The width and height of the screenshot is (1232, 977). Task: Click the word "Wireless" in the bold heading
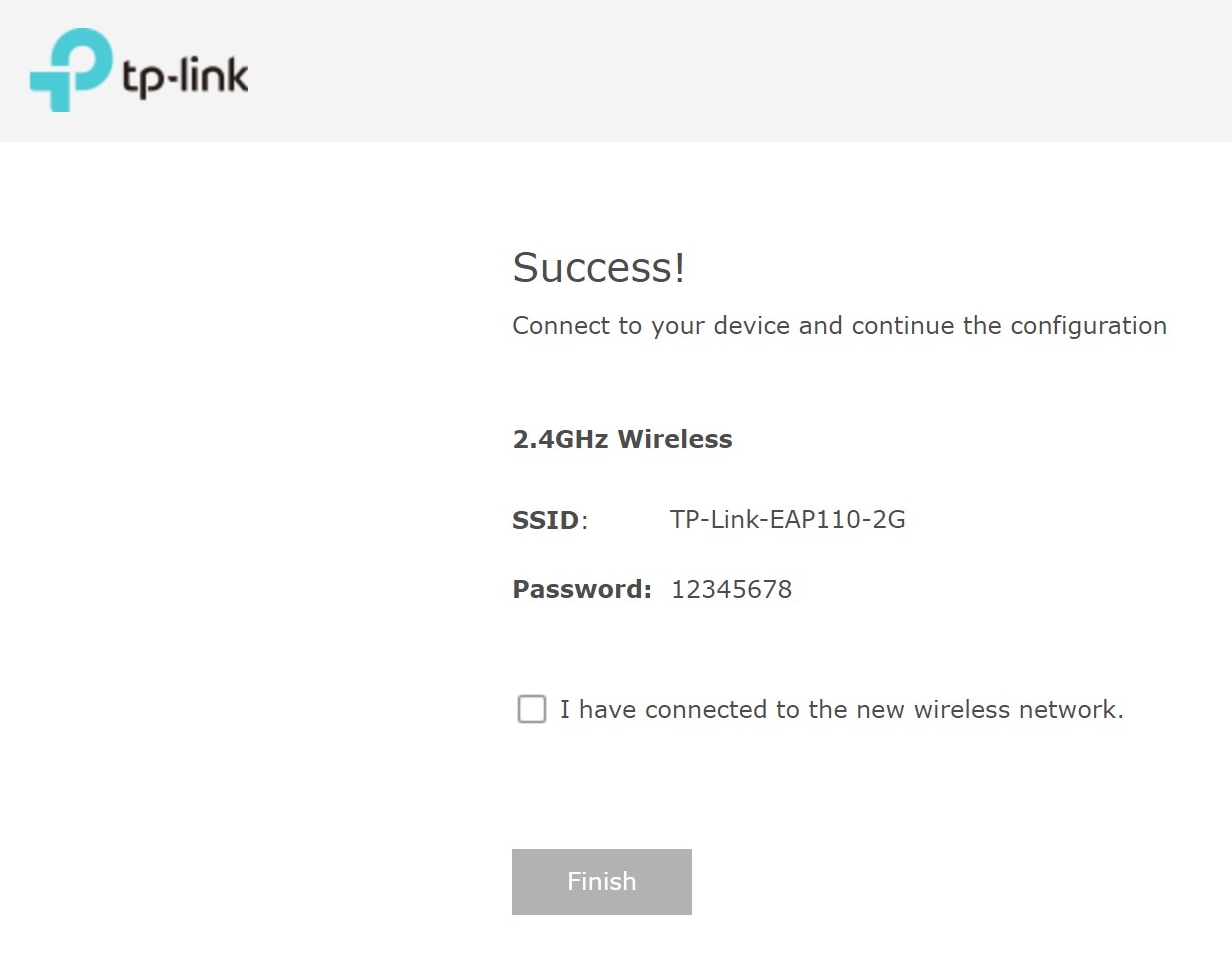tap(675, 439)
